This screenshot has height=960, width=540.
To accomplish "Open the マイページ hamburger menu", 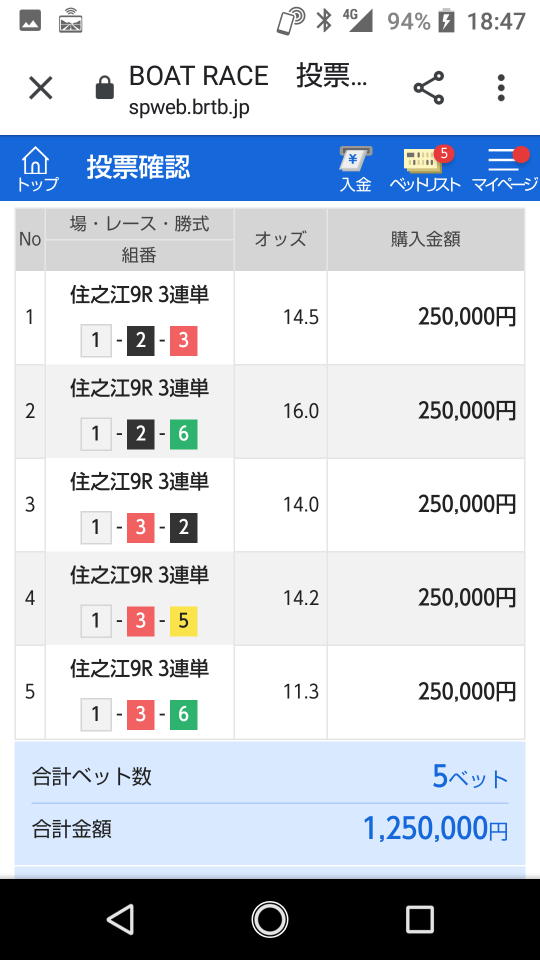I will coord(504,169).
